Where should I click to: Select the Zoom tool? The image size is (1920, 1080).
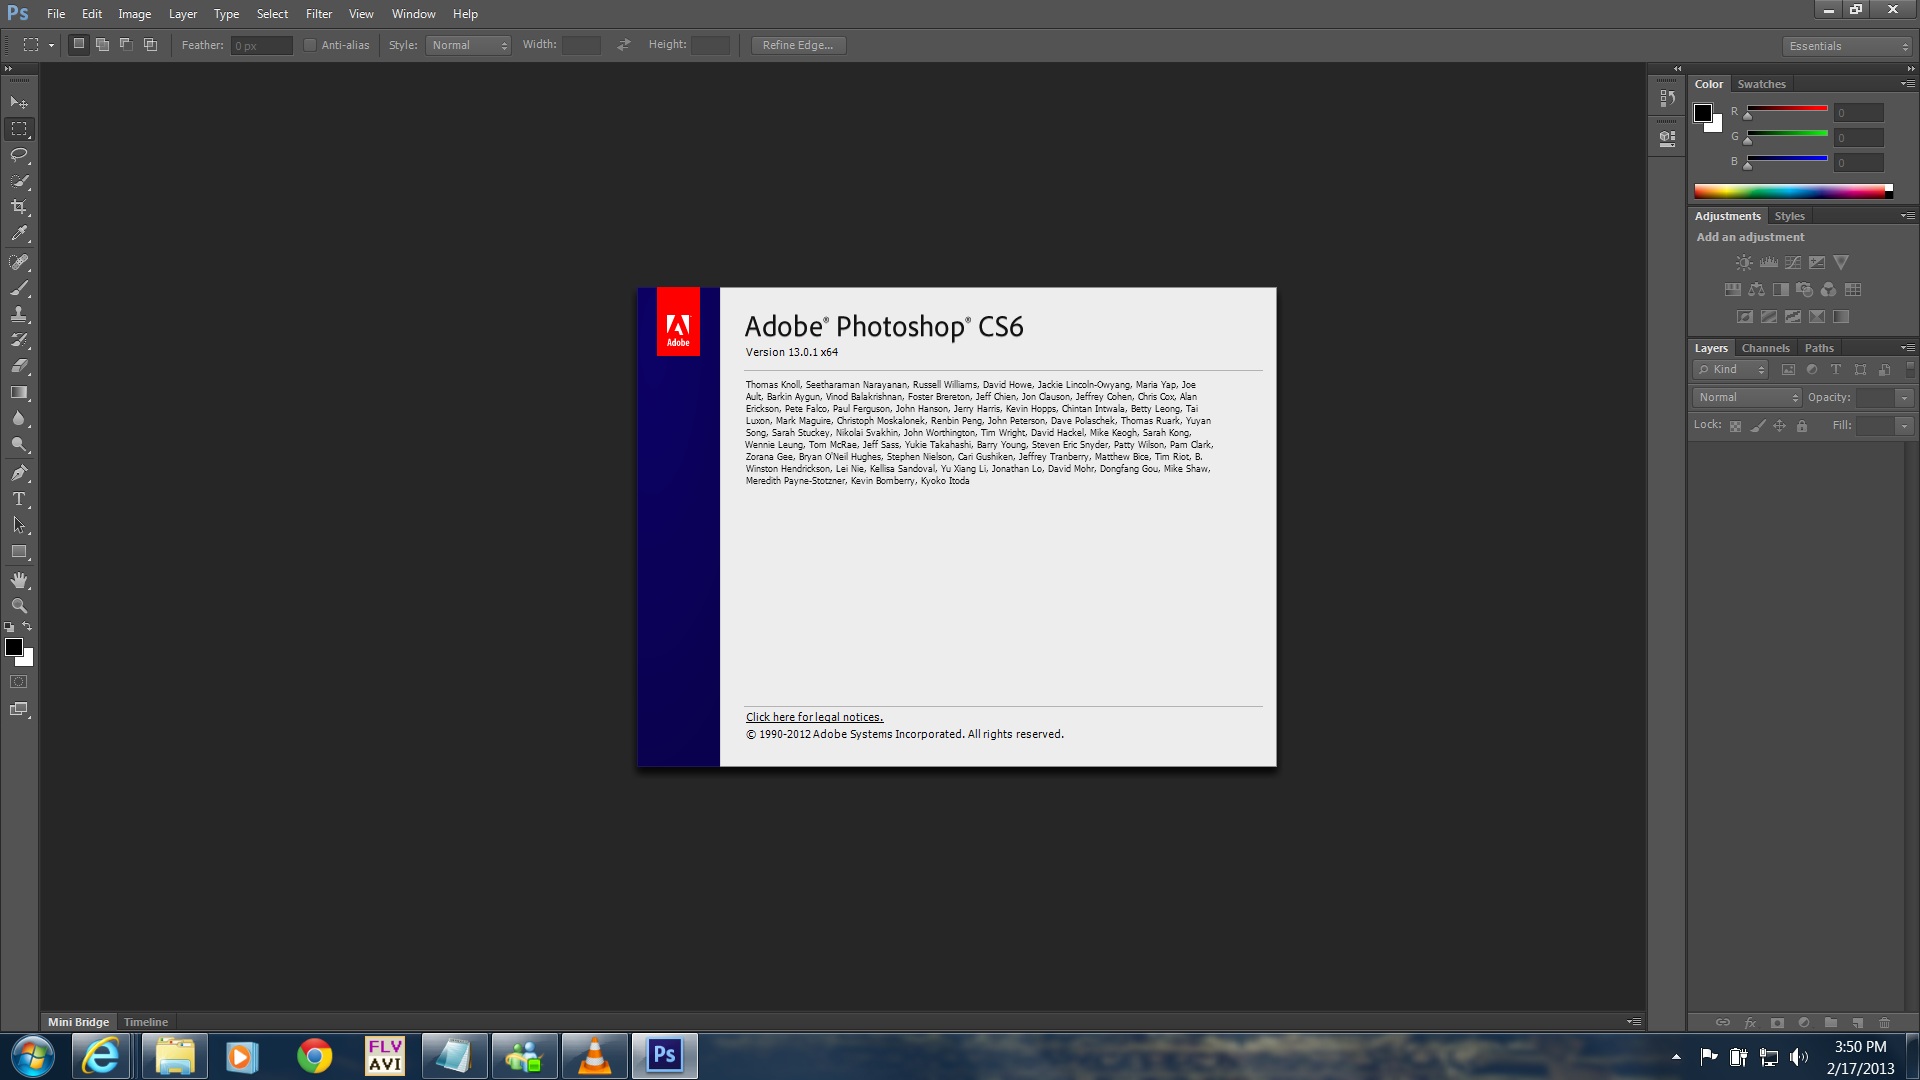(18, 605)
